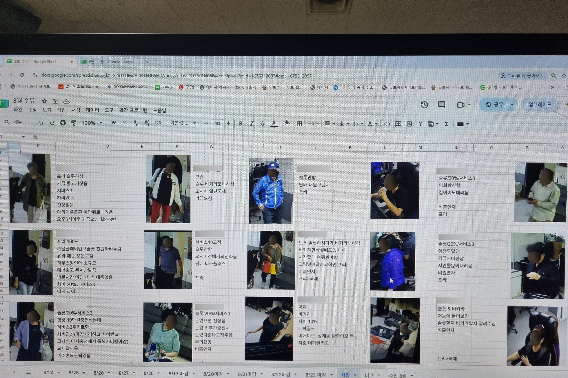This screenshot has width=568, height=378.
Task: Click the create filter funnel icon
Action: click(421, 124)
